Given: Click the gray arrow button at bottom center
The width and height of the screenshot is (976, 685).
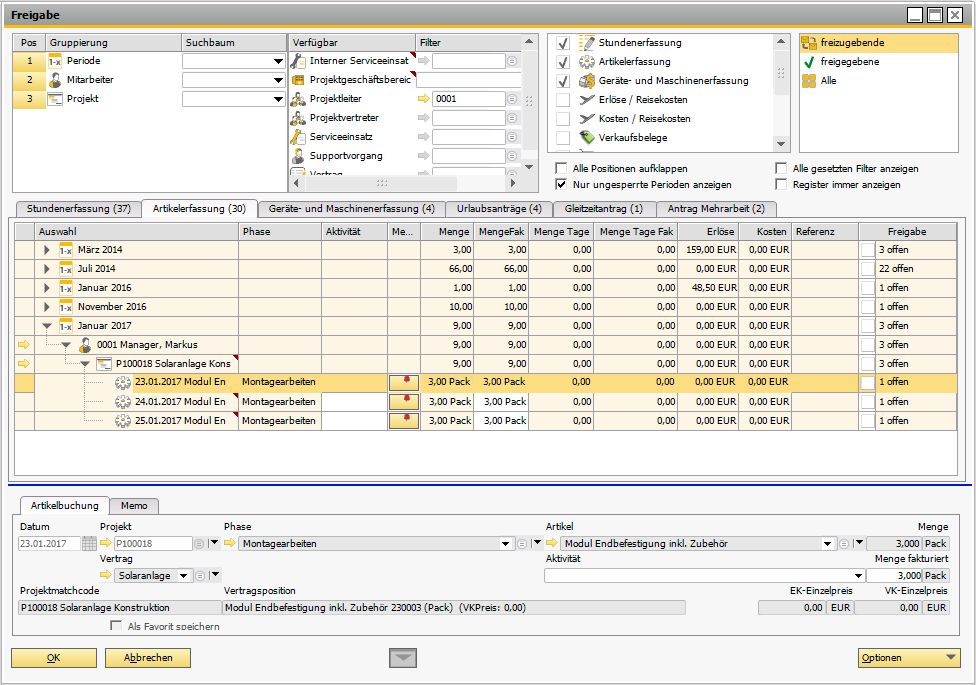Looking at the screenshot, I should point(403,657).
